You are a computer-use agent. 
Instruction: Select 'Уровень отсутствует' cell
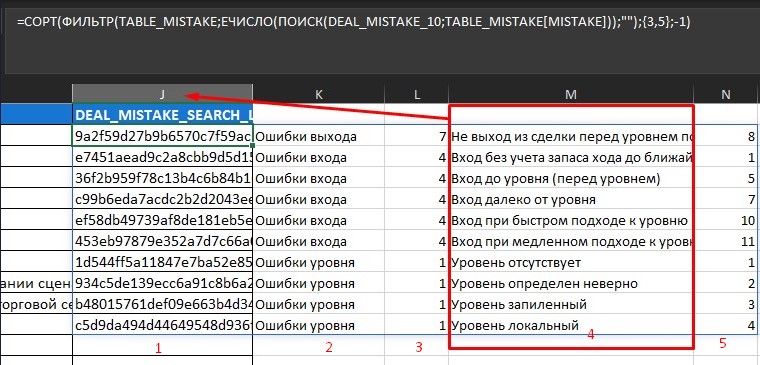[571, 262]
